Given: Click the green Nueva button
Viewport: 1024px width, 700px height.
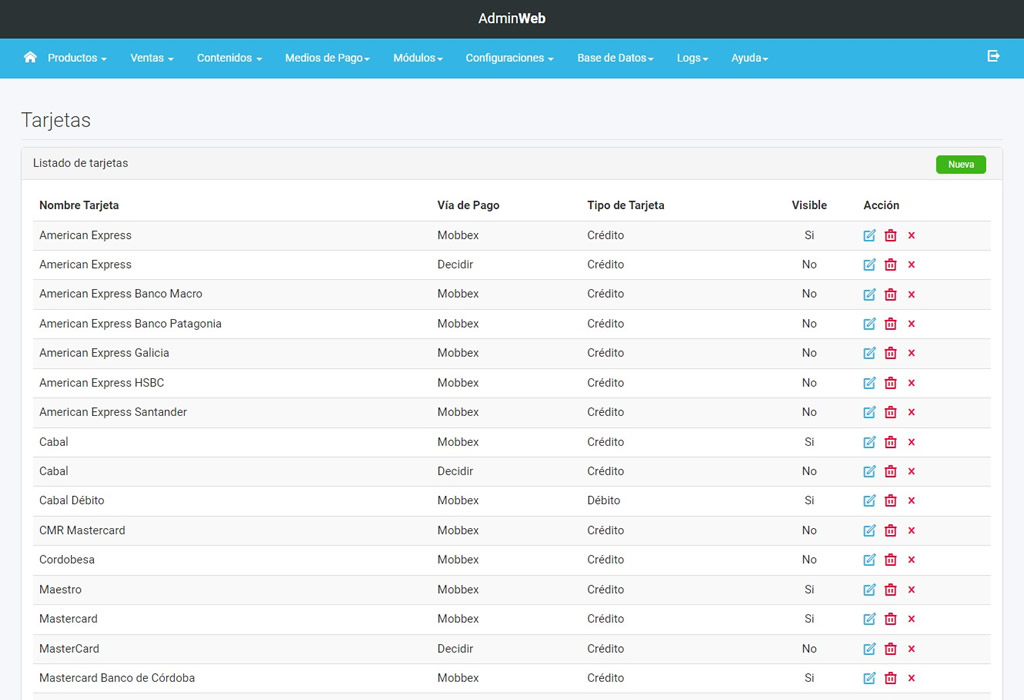Looking at the screenshot, I should (x=960, y=164).
